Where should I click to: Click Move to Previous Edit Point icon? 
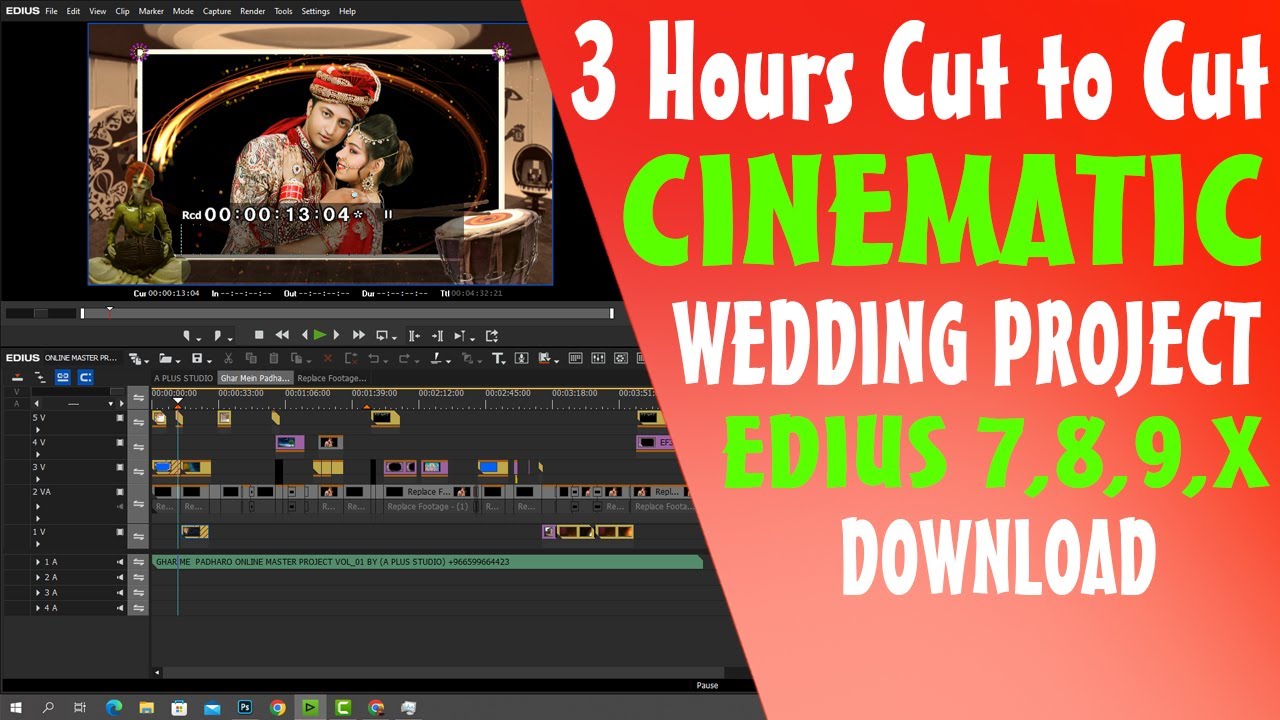pyautogui.click(x=414, y=335)
